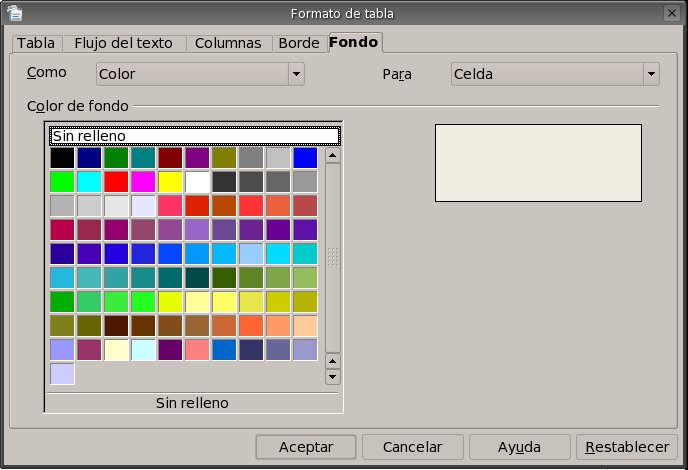Choose the magenta swatch in second row

coord(143,182)
